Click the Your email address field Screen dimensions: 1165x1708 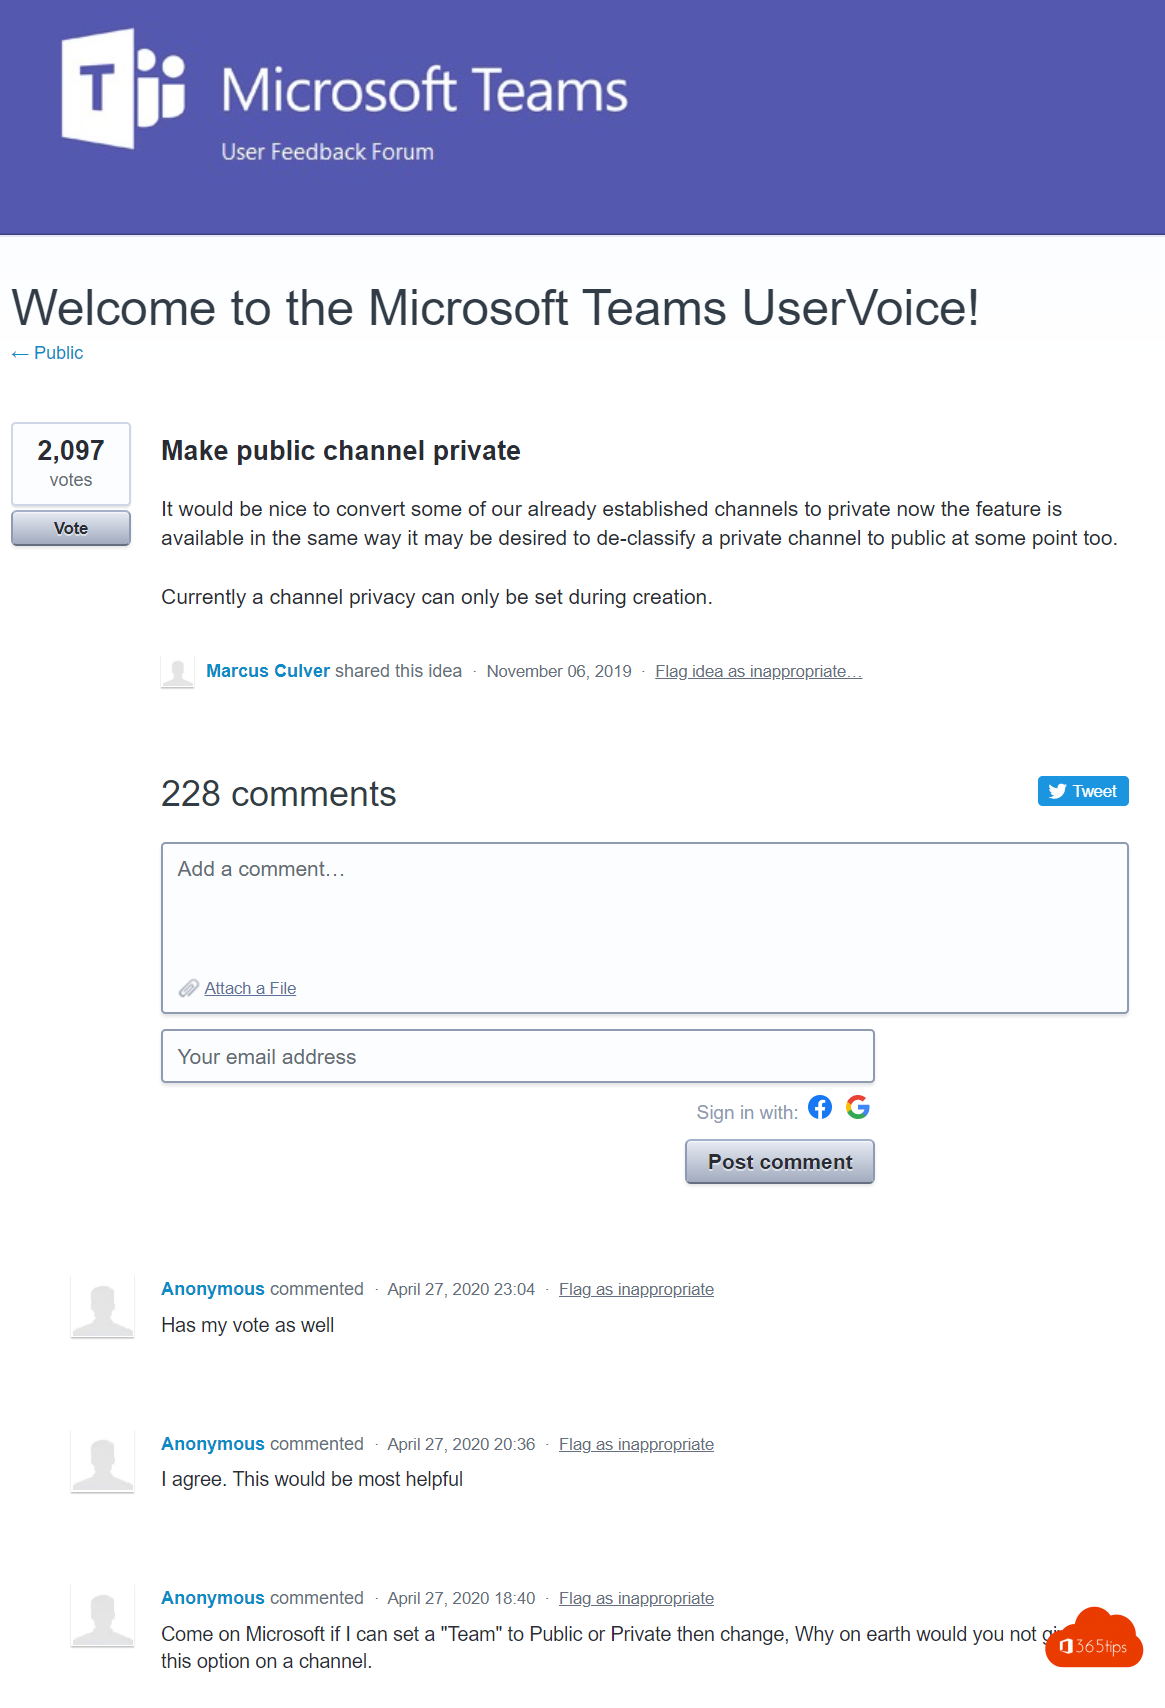(x=518, y=1056)
